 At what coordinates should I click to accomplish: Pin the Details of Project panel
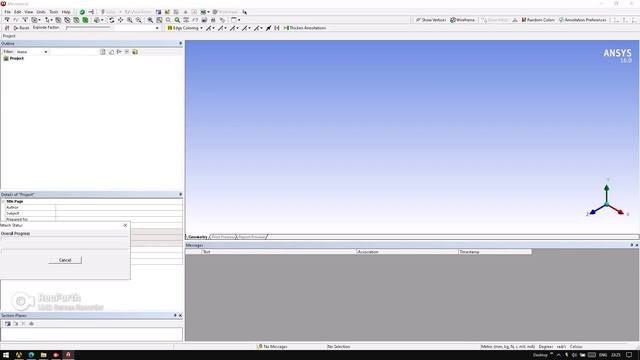pos(180,194)
